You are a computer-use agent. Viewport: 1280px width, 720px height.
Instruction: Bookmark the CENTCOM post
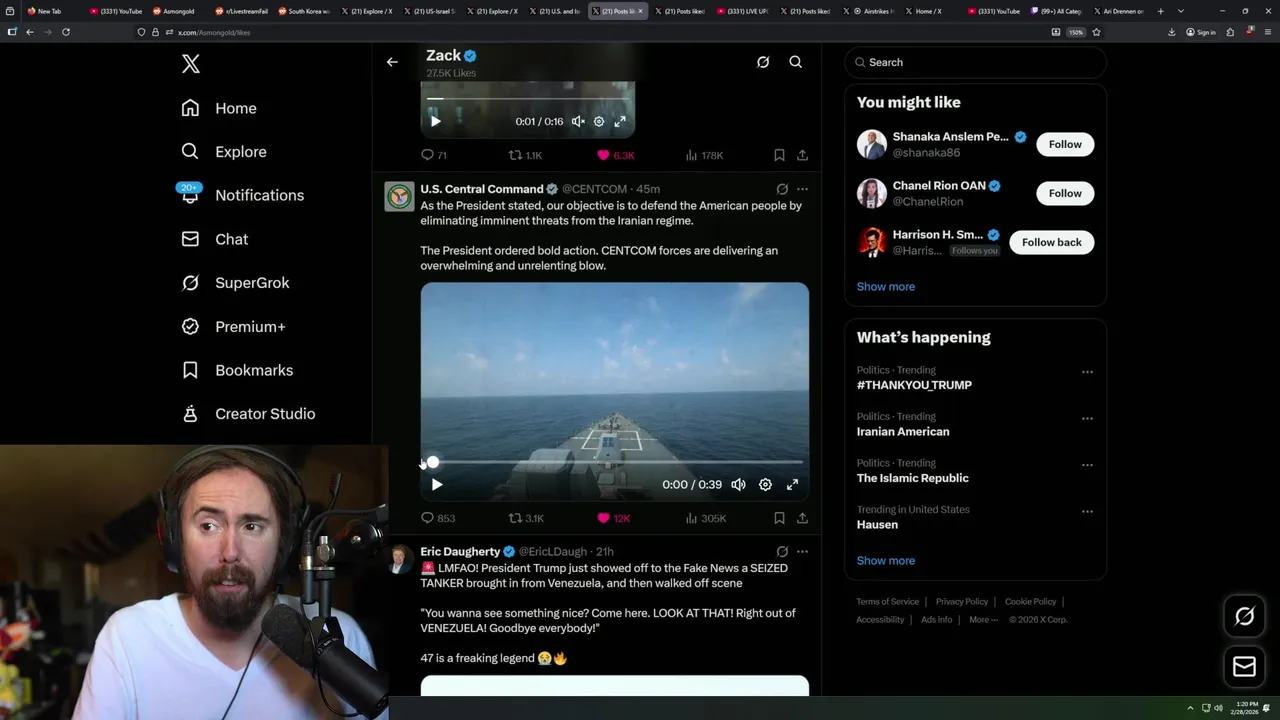[x=779, y=518]
